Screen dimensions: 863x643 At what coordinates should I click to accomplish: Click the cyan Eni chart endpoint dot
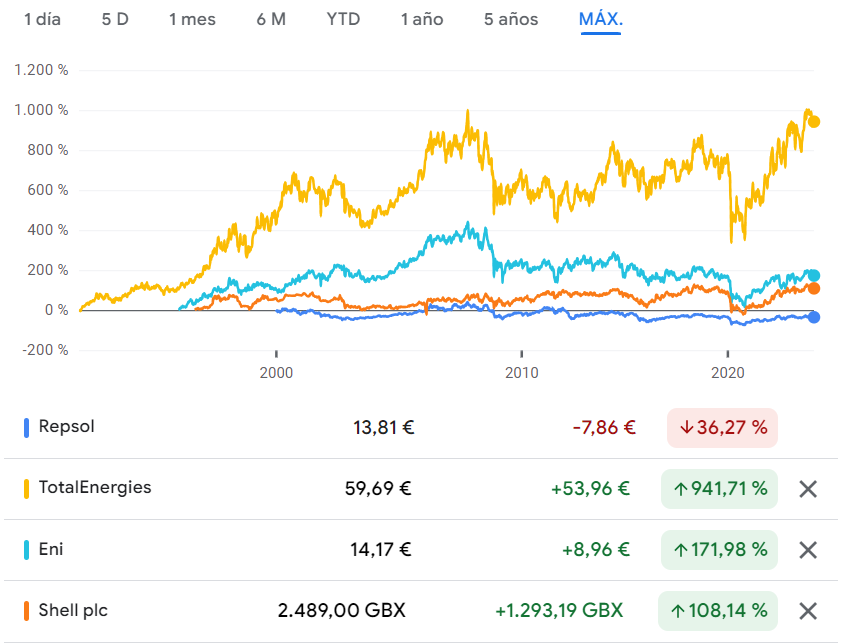click(814, 276)
